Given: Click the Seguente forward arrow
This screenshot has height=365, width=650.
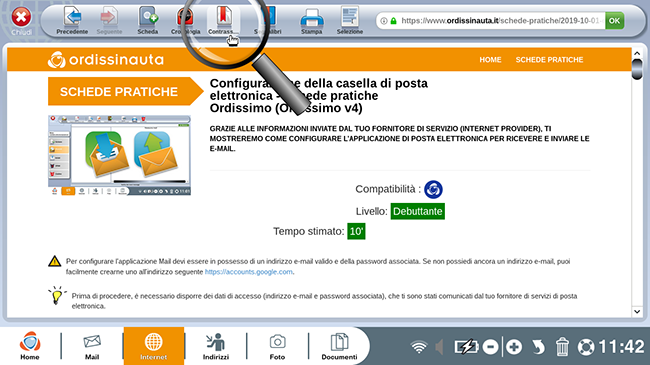Looking at the screenshot, I should (109, 20).
